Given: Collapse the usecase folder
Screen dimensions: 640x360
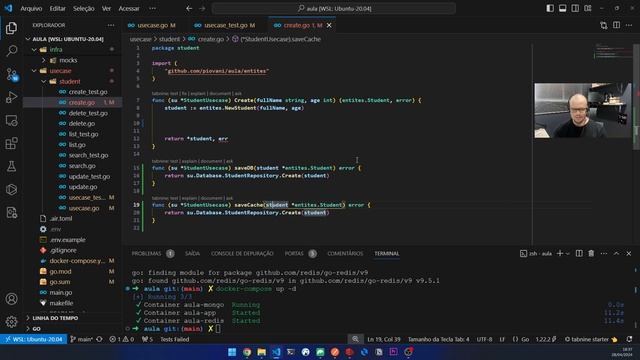Looking at the screenshot, I should (x=34, y=71).
